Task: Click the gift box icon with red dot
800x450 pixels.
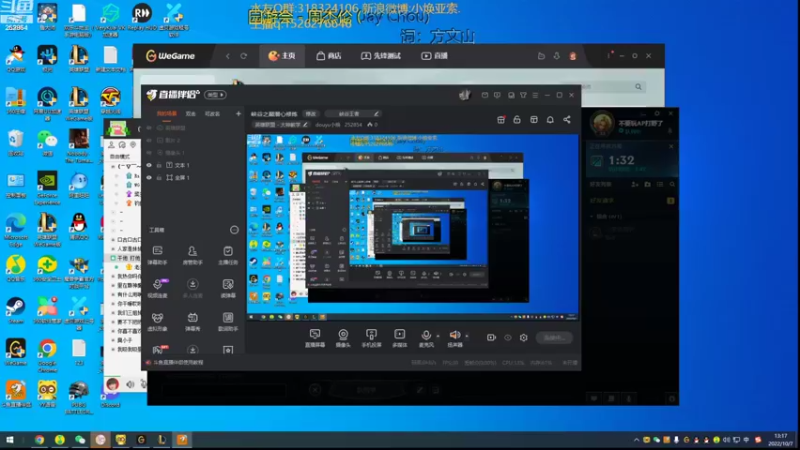Action: [501, 119]
